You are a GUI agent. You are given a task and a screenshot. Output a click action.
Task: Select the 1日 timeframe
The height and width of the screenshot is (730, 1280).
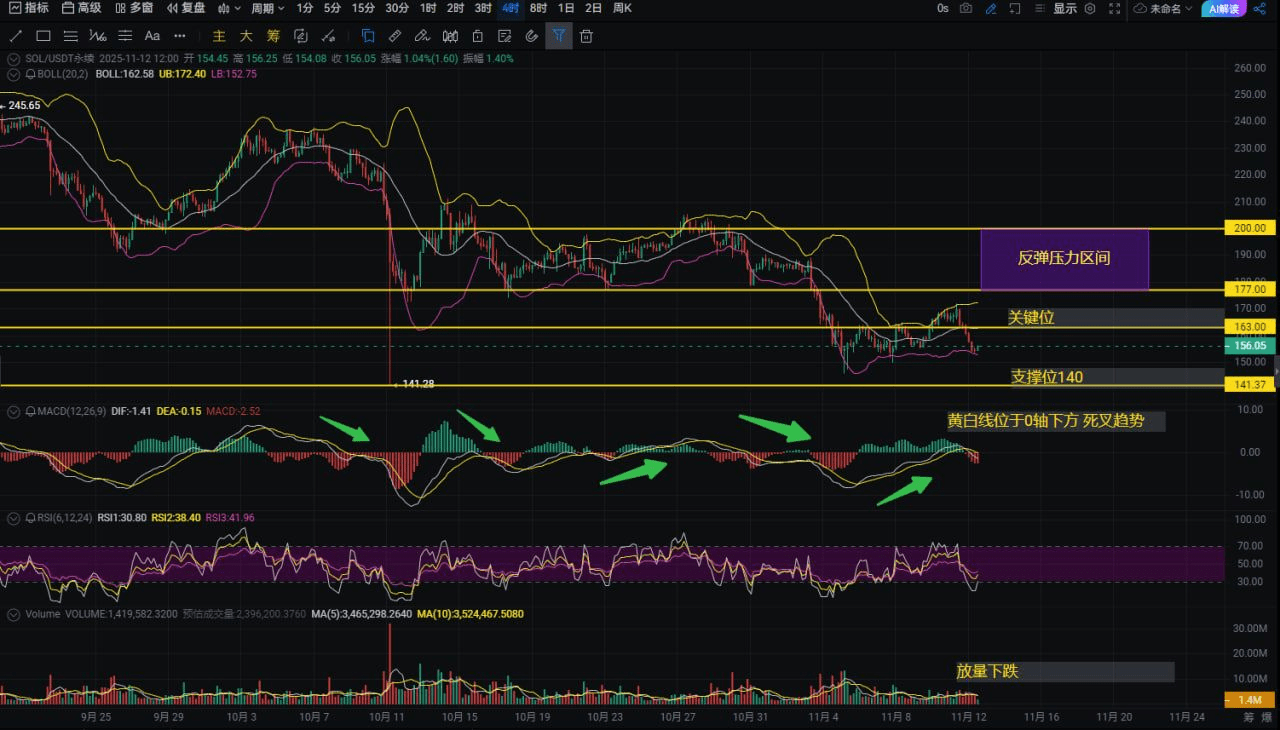[x=566, y=8]
